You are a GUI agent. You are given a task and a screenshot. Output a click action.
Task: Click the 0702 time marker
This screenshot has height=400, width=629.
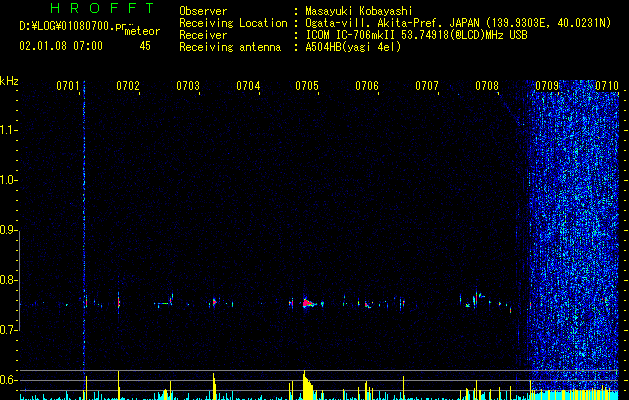click(x=128, y=86)
